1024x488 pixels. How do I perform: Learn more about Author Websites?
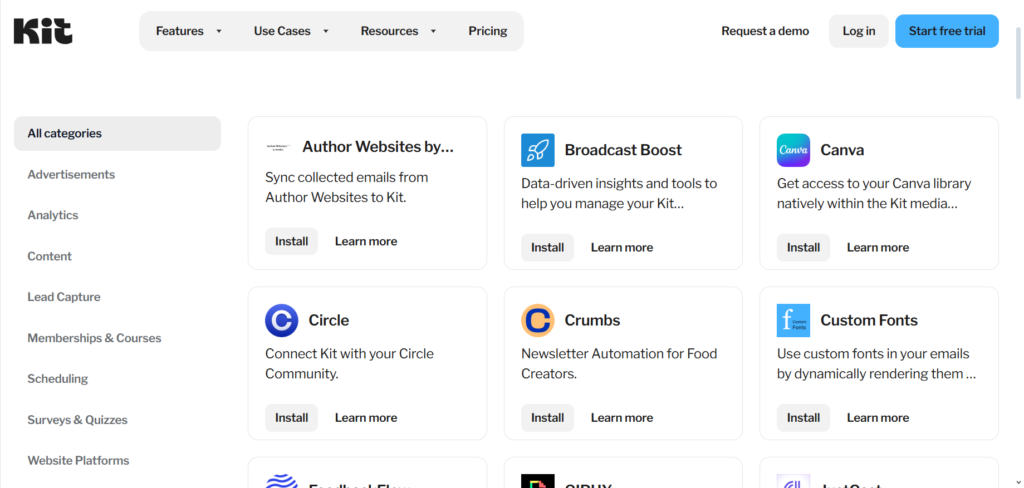click(x=366, y=241)
